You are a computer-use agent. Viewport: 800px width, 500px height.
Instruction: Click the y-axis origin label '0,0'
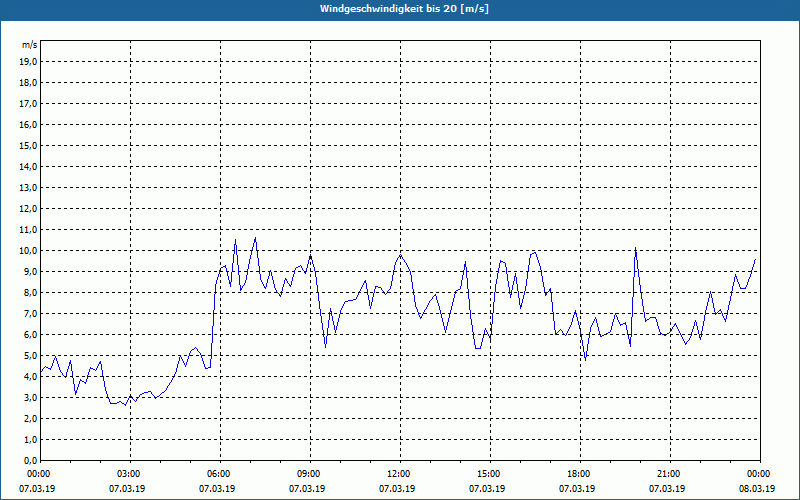(30, 460)
